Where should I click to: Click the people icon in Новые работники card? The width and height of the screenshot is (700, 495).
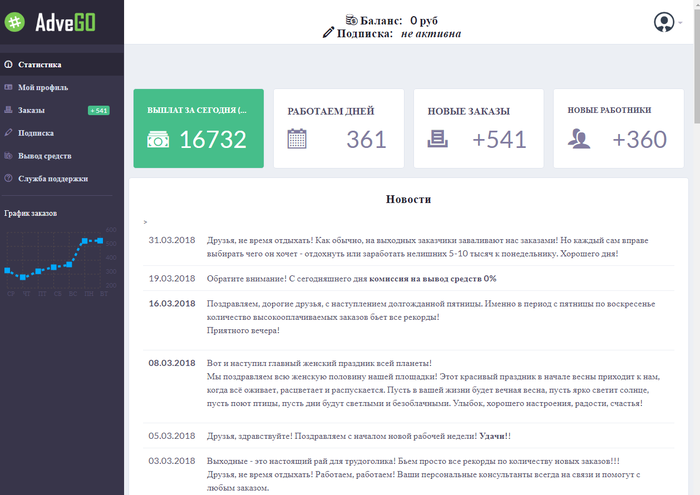[578, 141]
